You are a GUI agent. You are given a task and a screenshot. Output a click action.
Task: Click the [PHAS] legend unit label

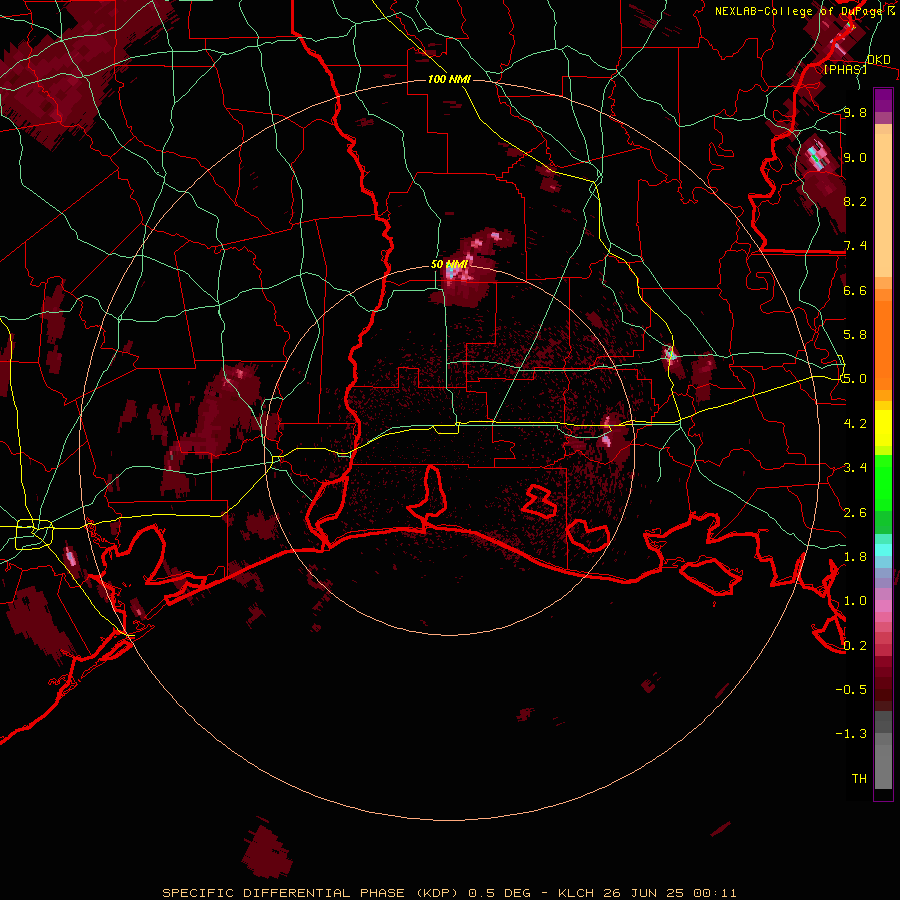[845, 69]
